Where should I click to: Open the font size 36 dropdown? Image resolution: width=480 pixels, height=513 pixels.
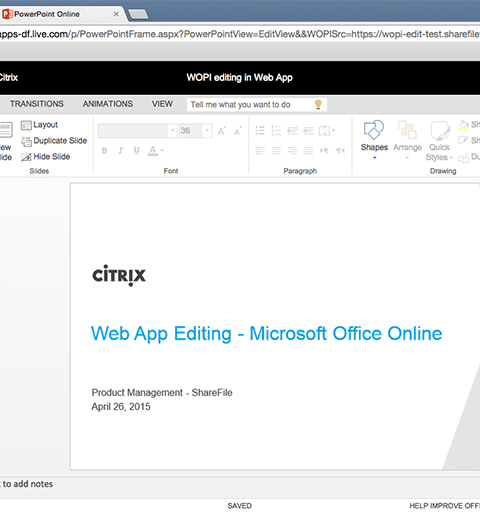coord(207,131)
